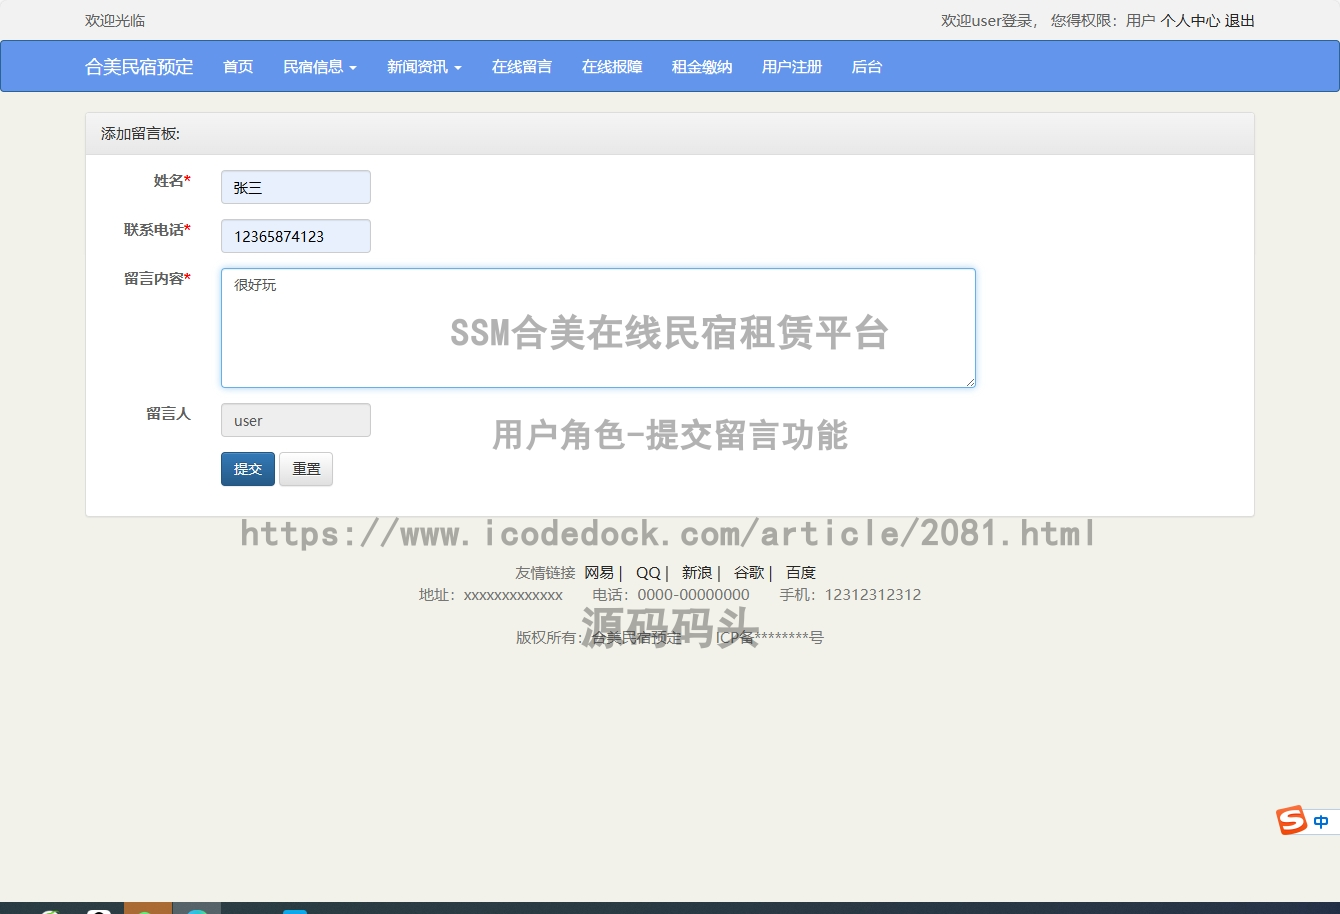
Task: Select the 欢迎光临 text in top bar
Action: pos(115,20)
